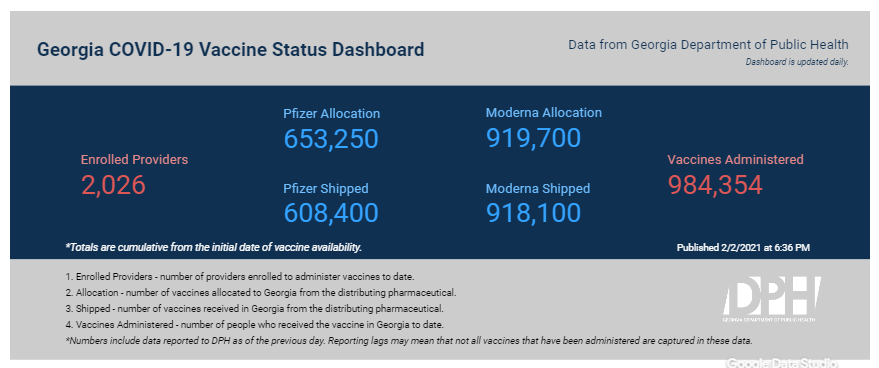Image resolution: width=879 pixels, height=368 pixels.
Task: Click the Moderna Shipped label
Action: click(538, 188)
